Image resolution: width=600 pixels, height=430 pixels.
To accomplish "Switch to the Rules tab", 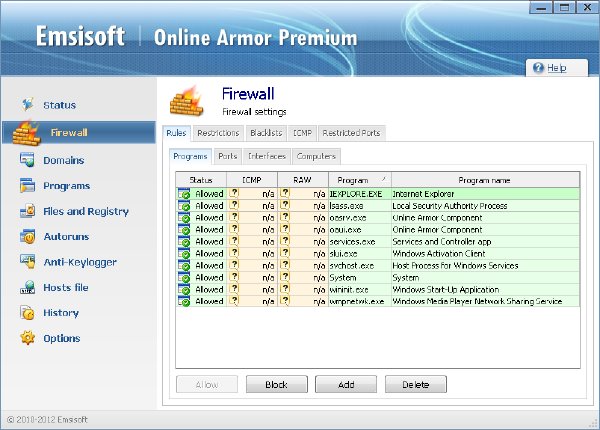I will point(176,133).
